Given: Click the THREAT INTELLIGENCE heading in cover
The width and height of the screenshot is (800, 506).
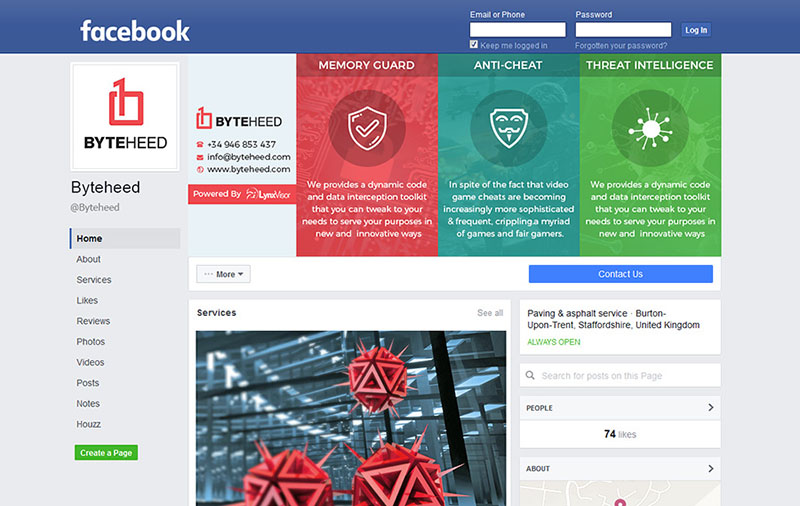Looking at the screenshot, I should (x=649, y=65).
